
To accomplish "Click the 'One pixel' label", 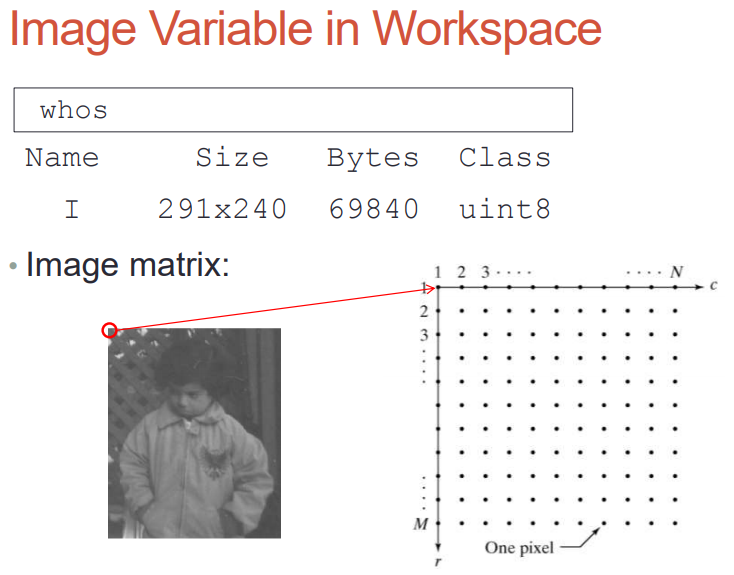I will coord(519,547).
